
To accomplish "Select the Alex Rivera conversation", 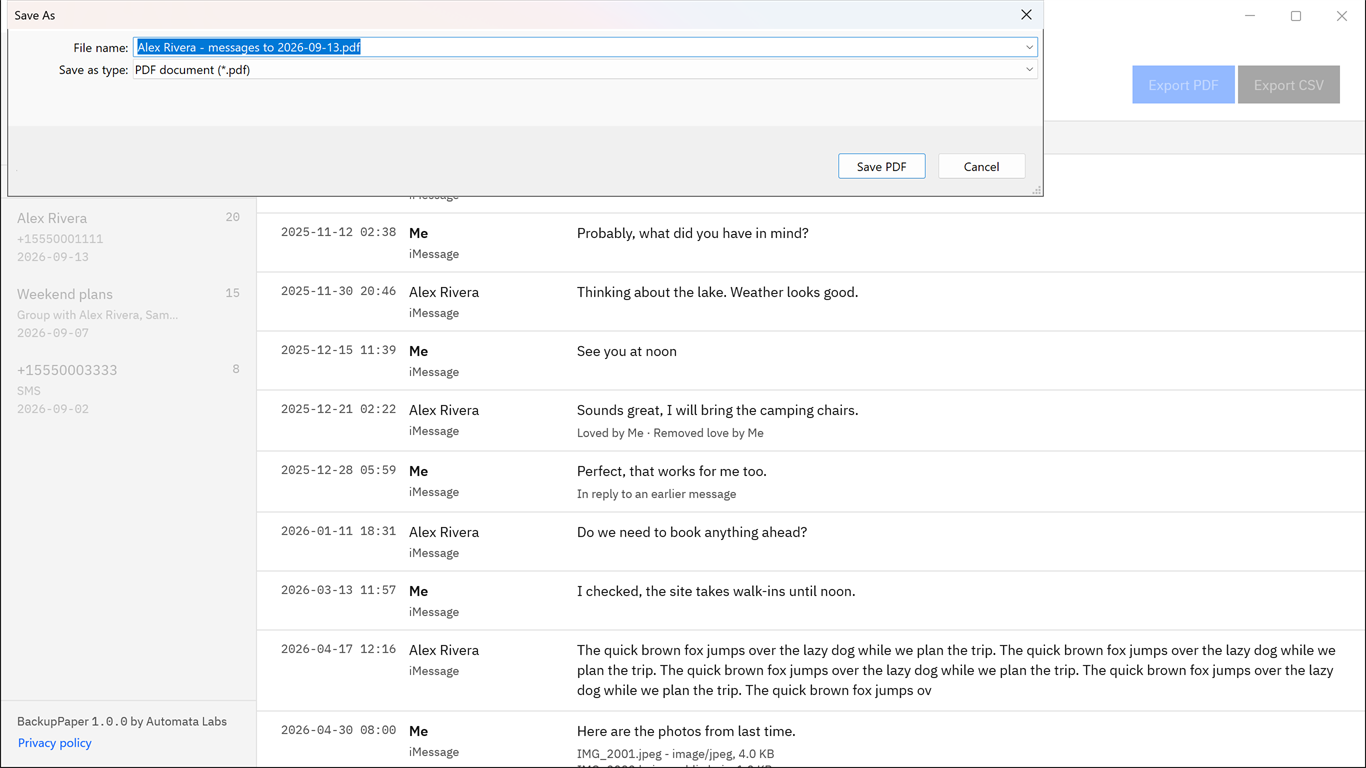I will point(128,237).
